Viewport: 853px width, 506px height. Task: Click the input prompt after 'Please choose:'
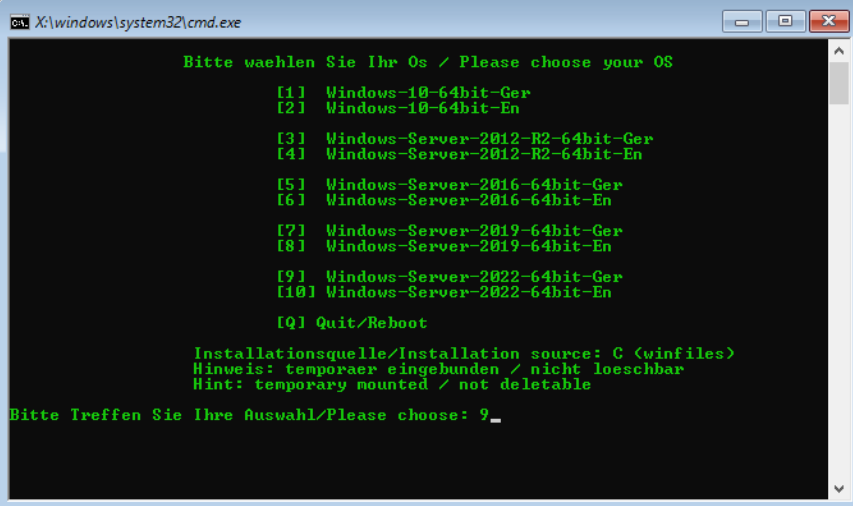pyautogui.click(x=490, y=415)
